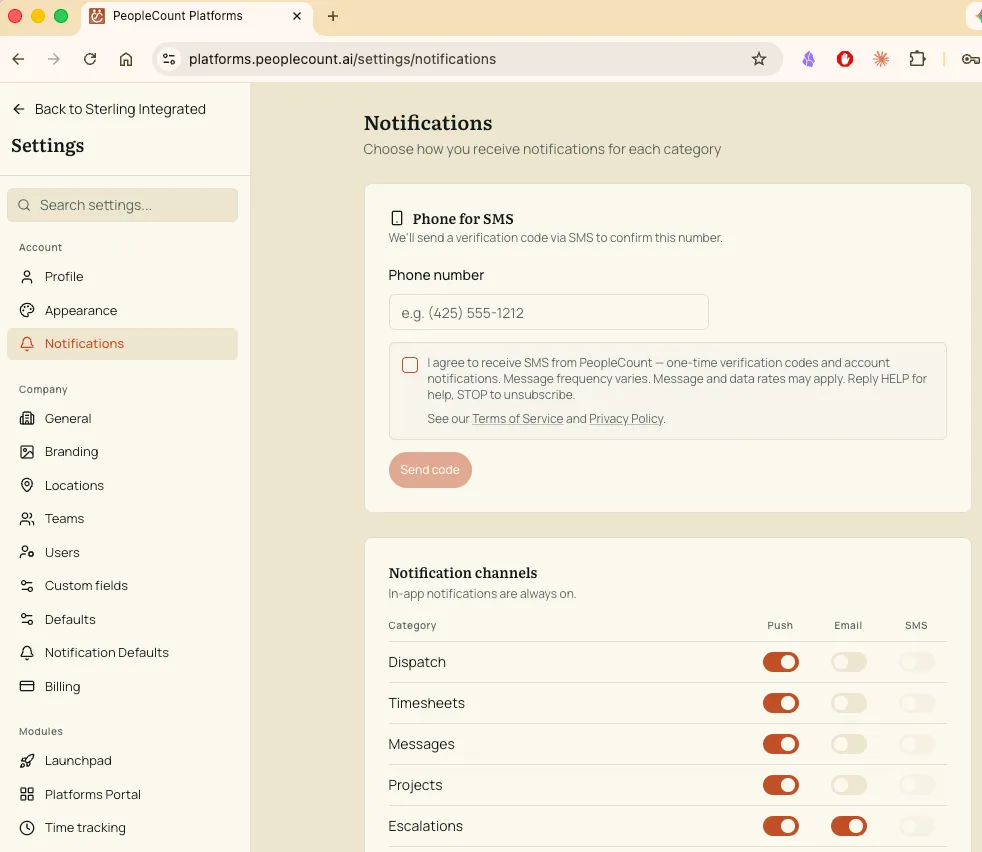The height and width of the screenshot is (852, 982).
Task: Enable Email for Projects
Action: [849, 785]
